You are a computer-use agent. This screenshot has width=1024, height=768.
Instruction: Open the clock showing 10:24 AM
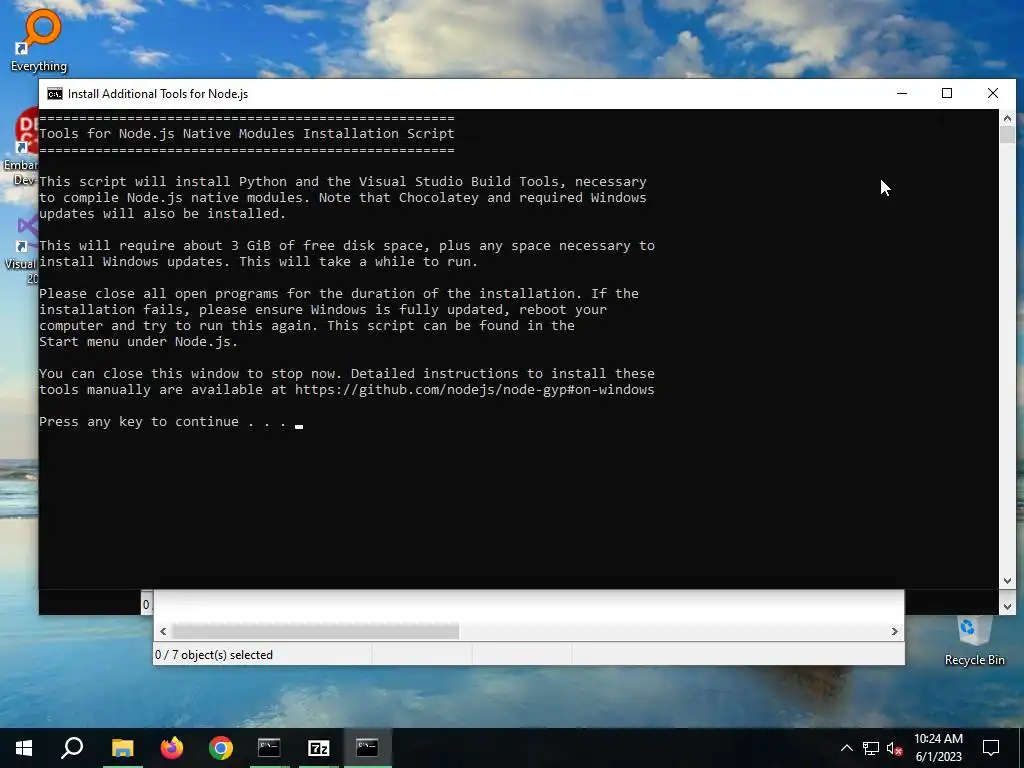(938, 748)
